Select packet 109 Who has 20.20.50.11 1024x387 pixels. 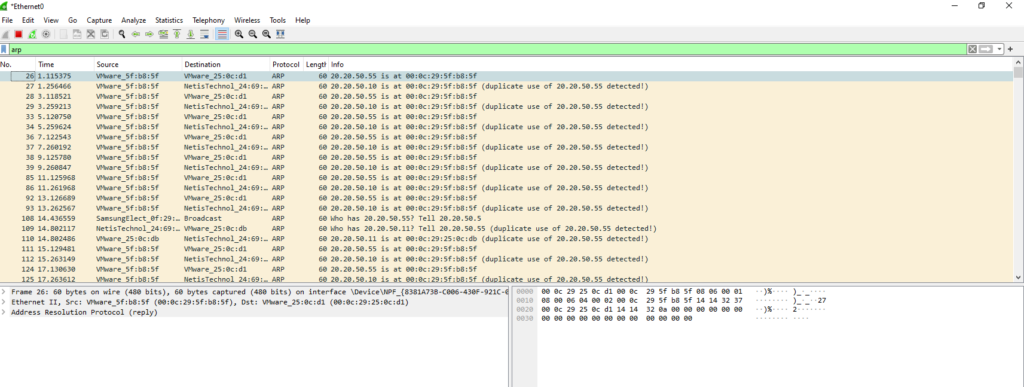(x=506, y=229)
